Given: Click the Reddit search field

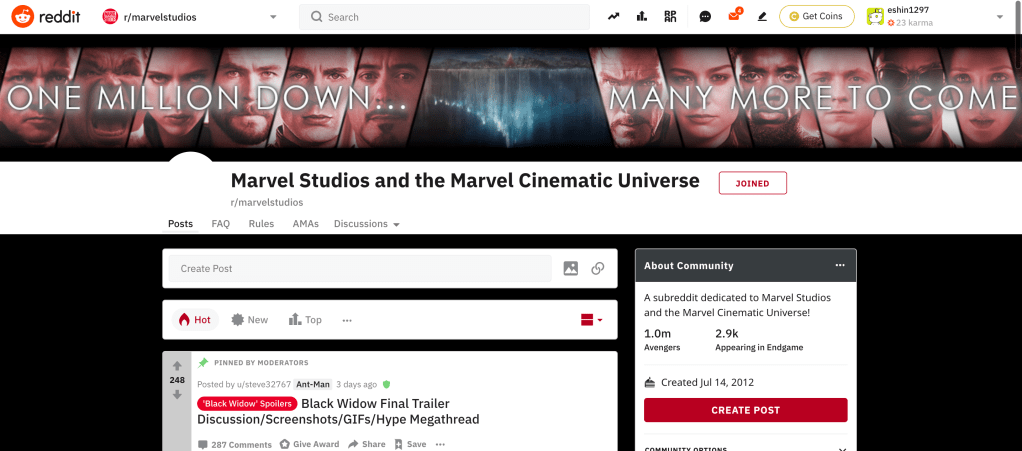Looking at the screenshot, I should 444,17.
